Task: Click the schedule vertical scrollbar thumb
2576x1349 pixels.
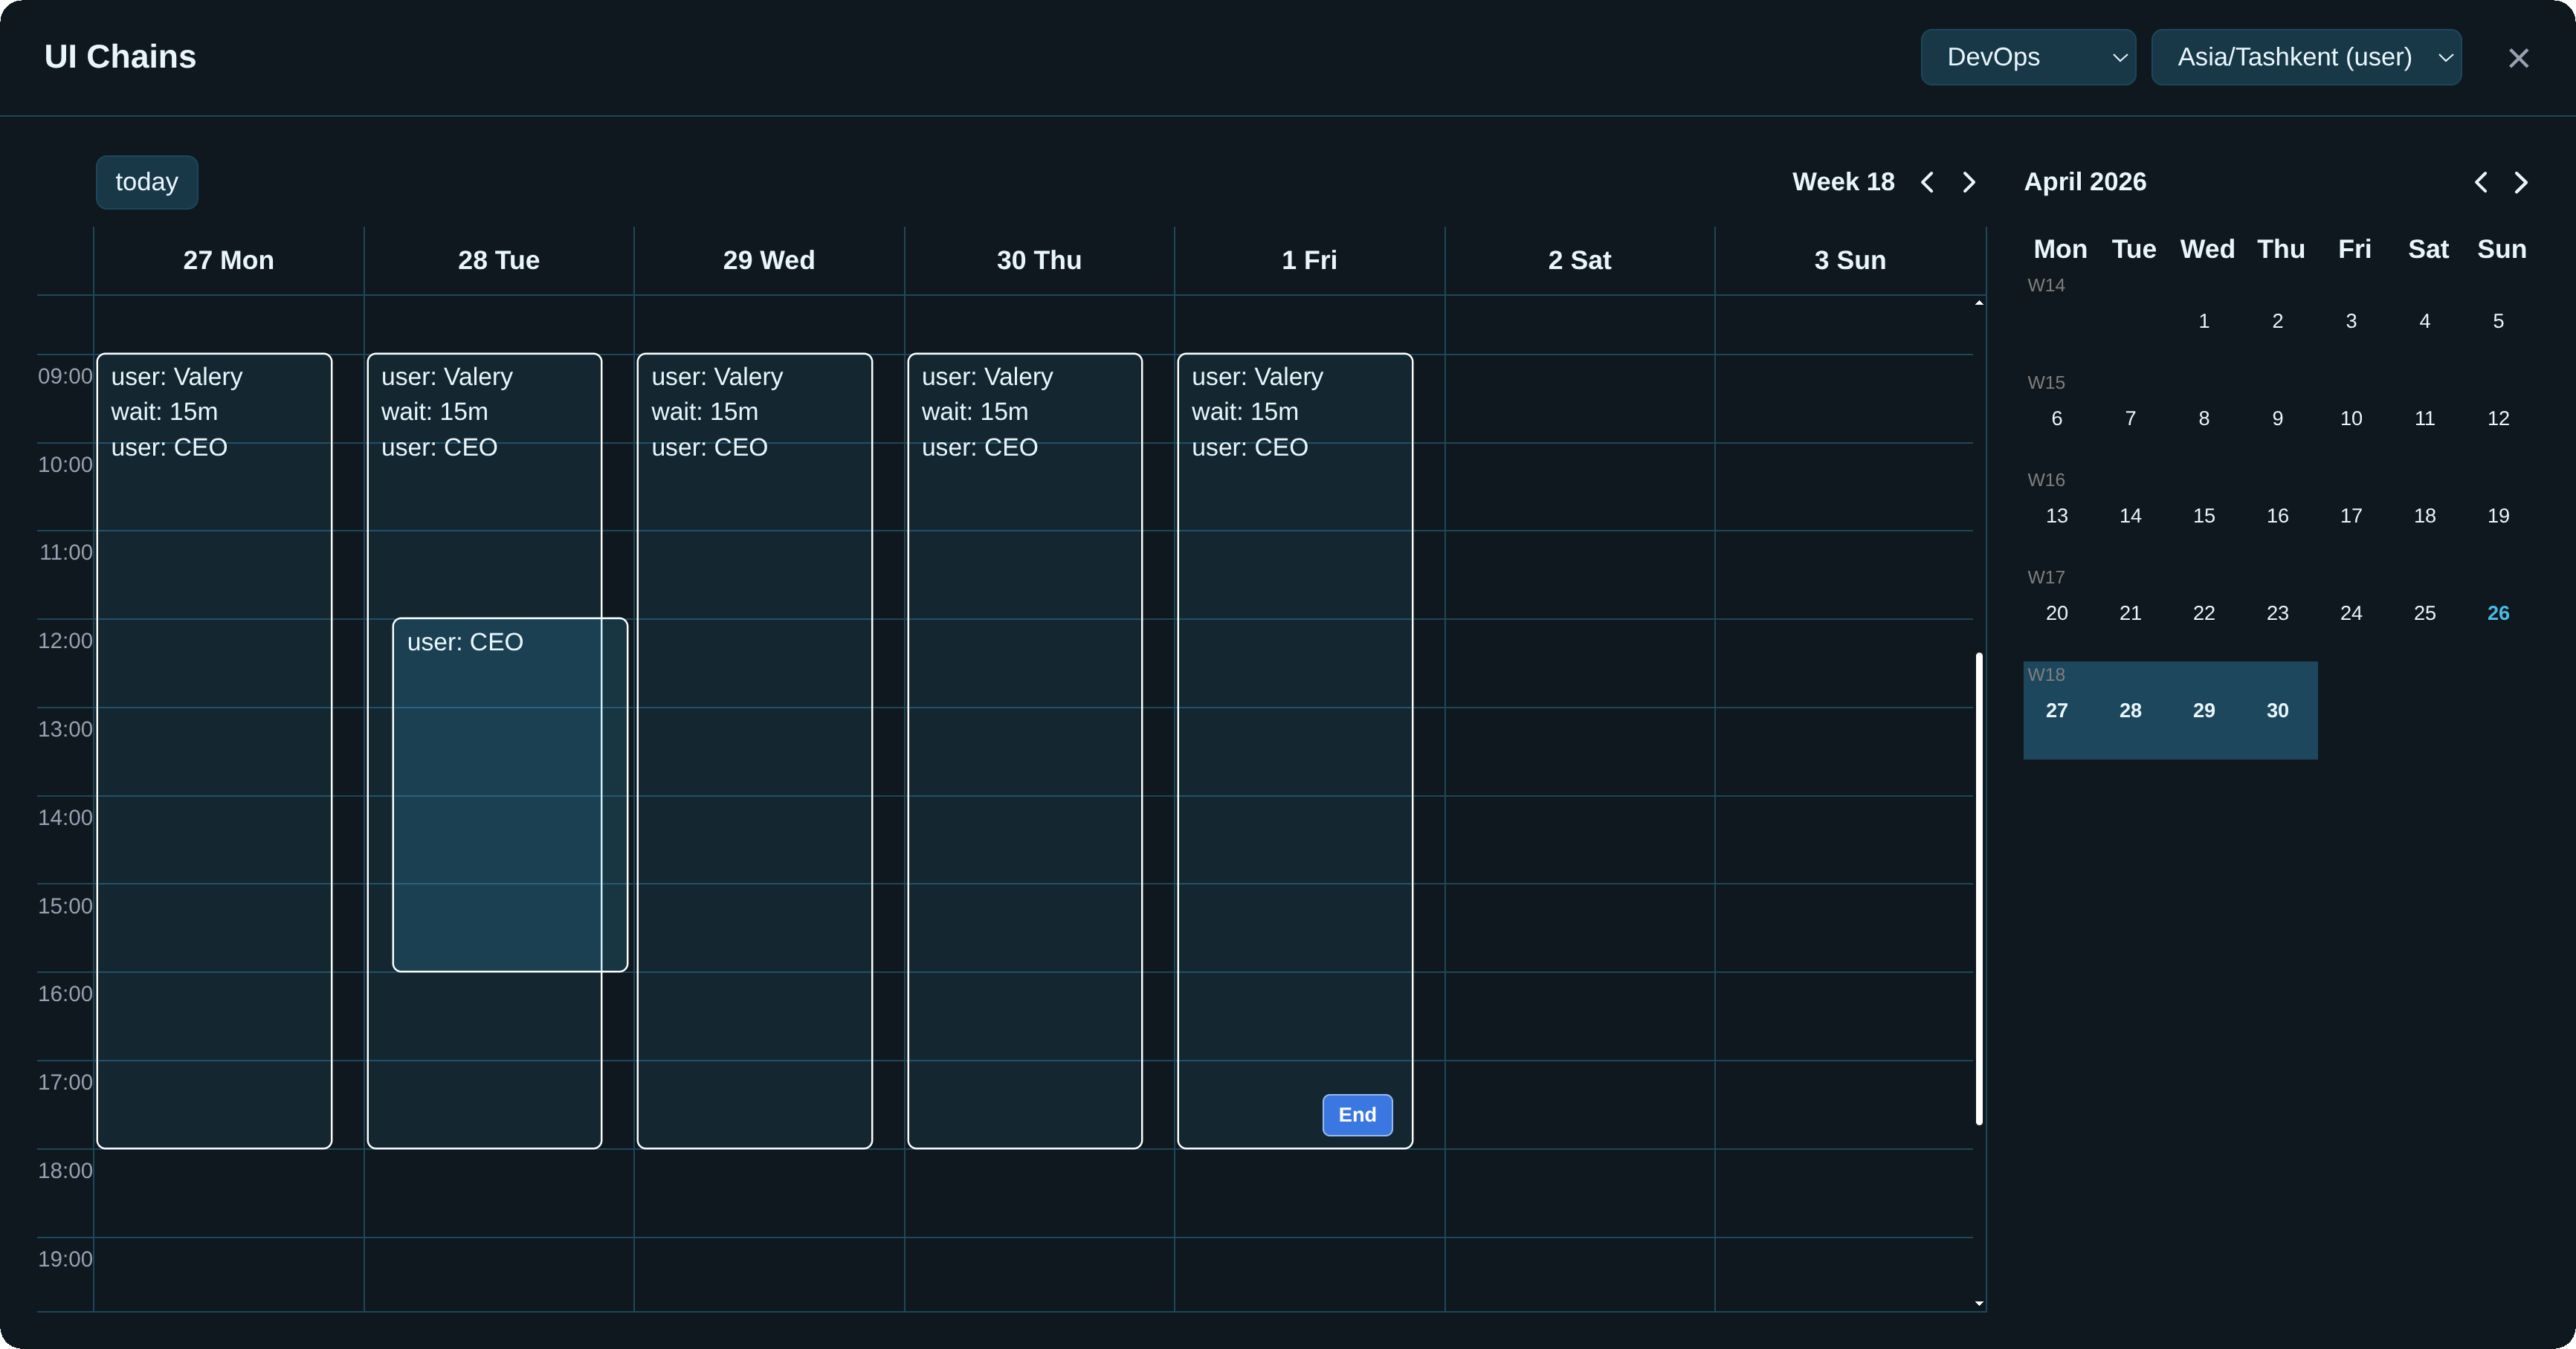Action: pyautogui.click(x=1979, y=889)
